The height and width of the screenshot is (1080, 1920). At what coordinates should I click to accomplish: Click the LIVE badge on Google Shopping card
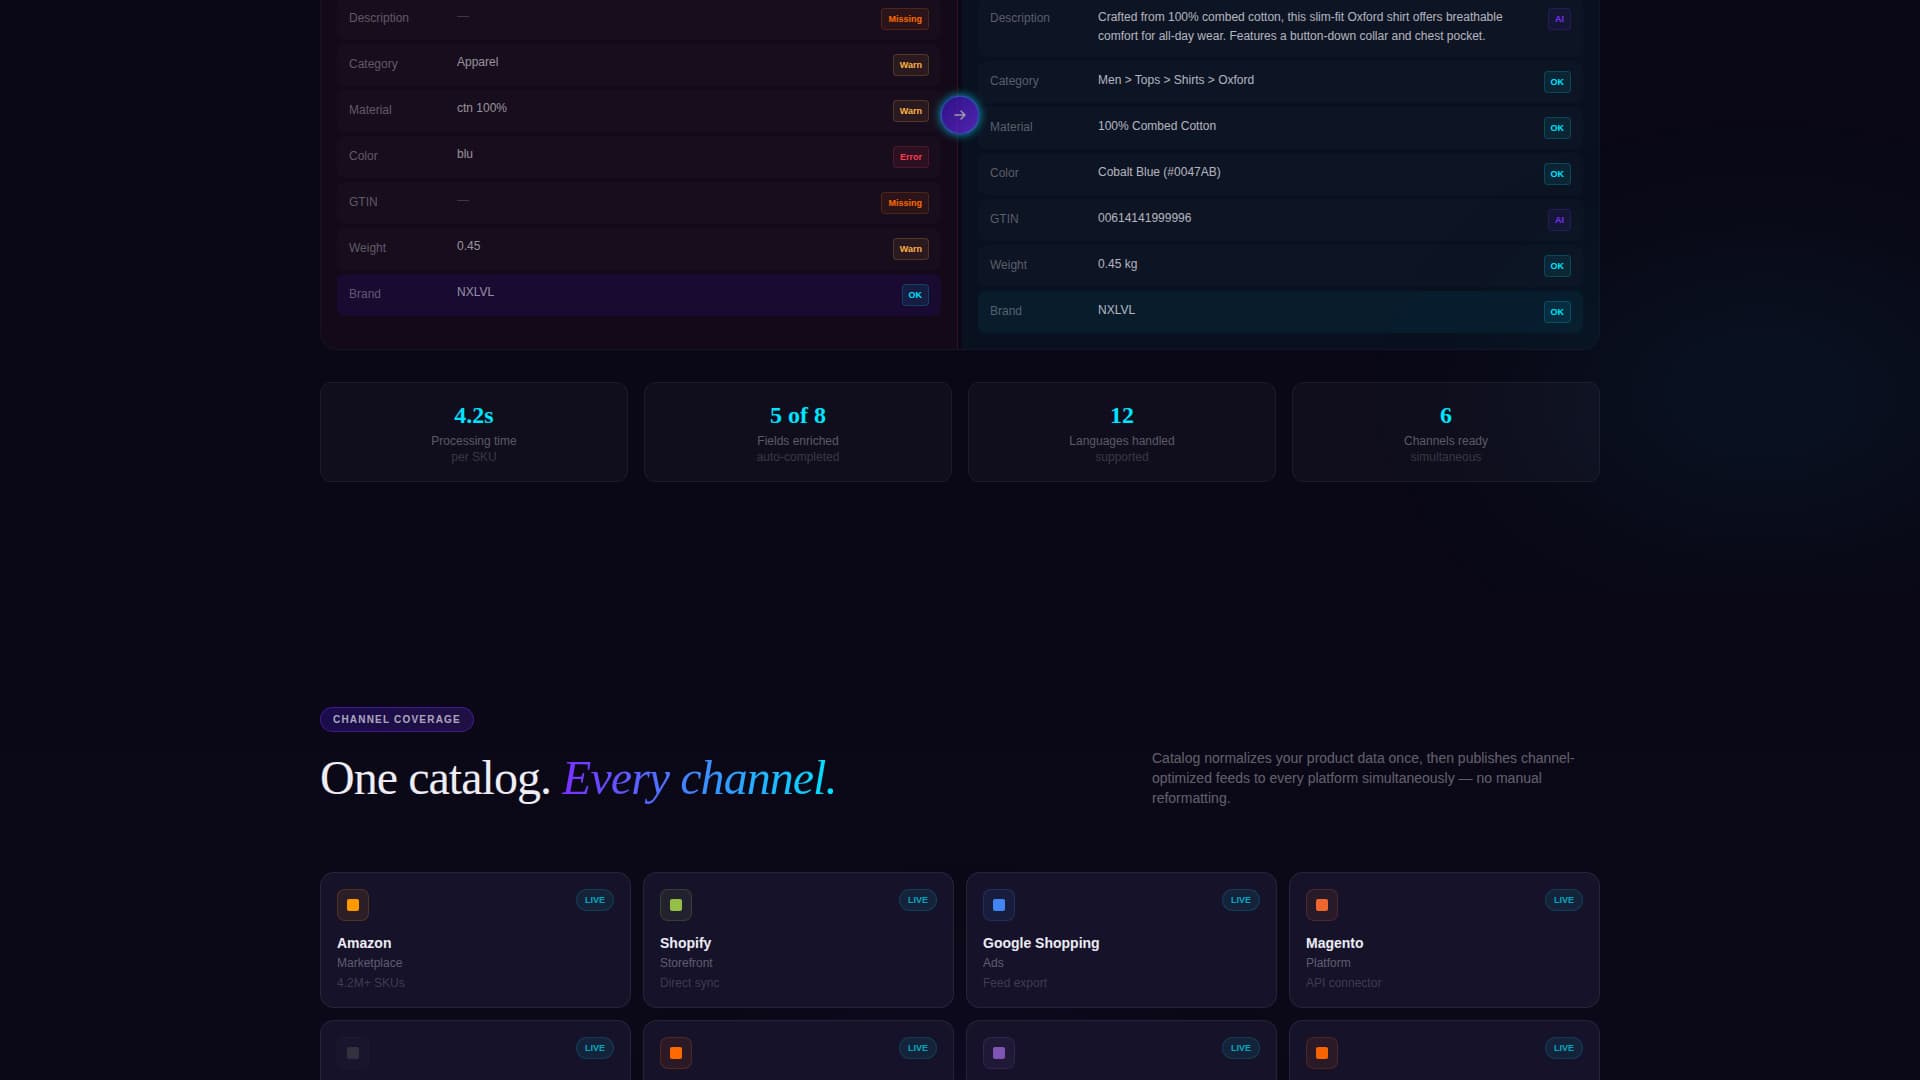coord(1241,900)
